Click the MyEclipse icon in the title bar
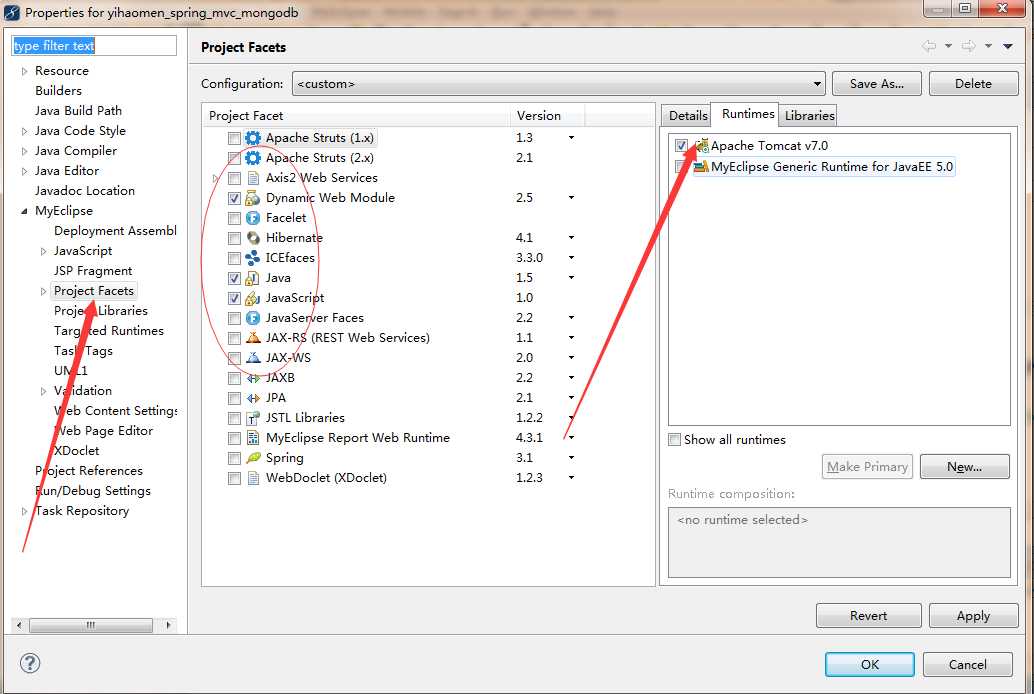 (x=12, y=12)
